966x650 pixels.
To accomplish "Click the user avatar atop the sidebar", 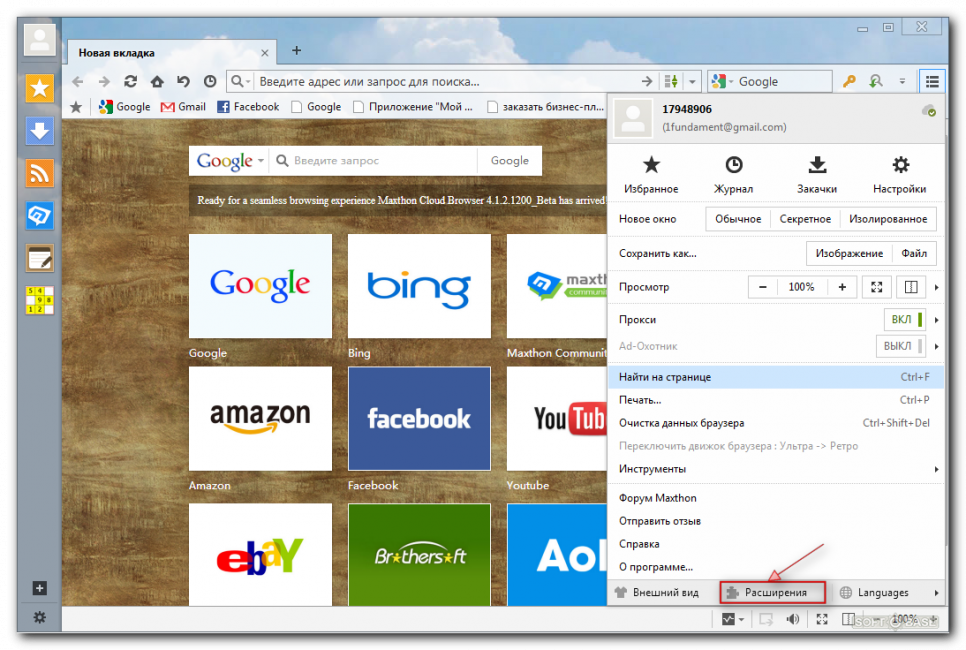I will click(x=40, y=39).
